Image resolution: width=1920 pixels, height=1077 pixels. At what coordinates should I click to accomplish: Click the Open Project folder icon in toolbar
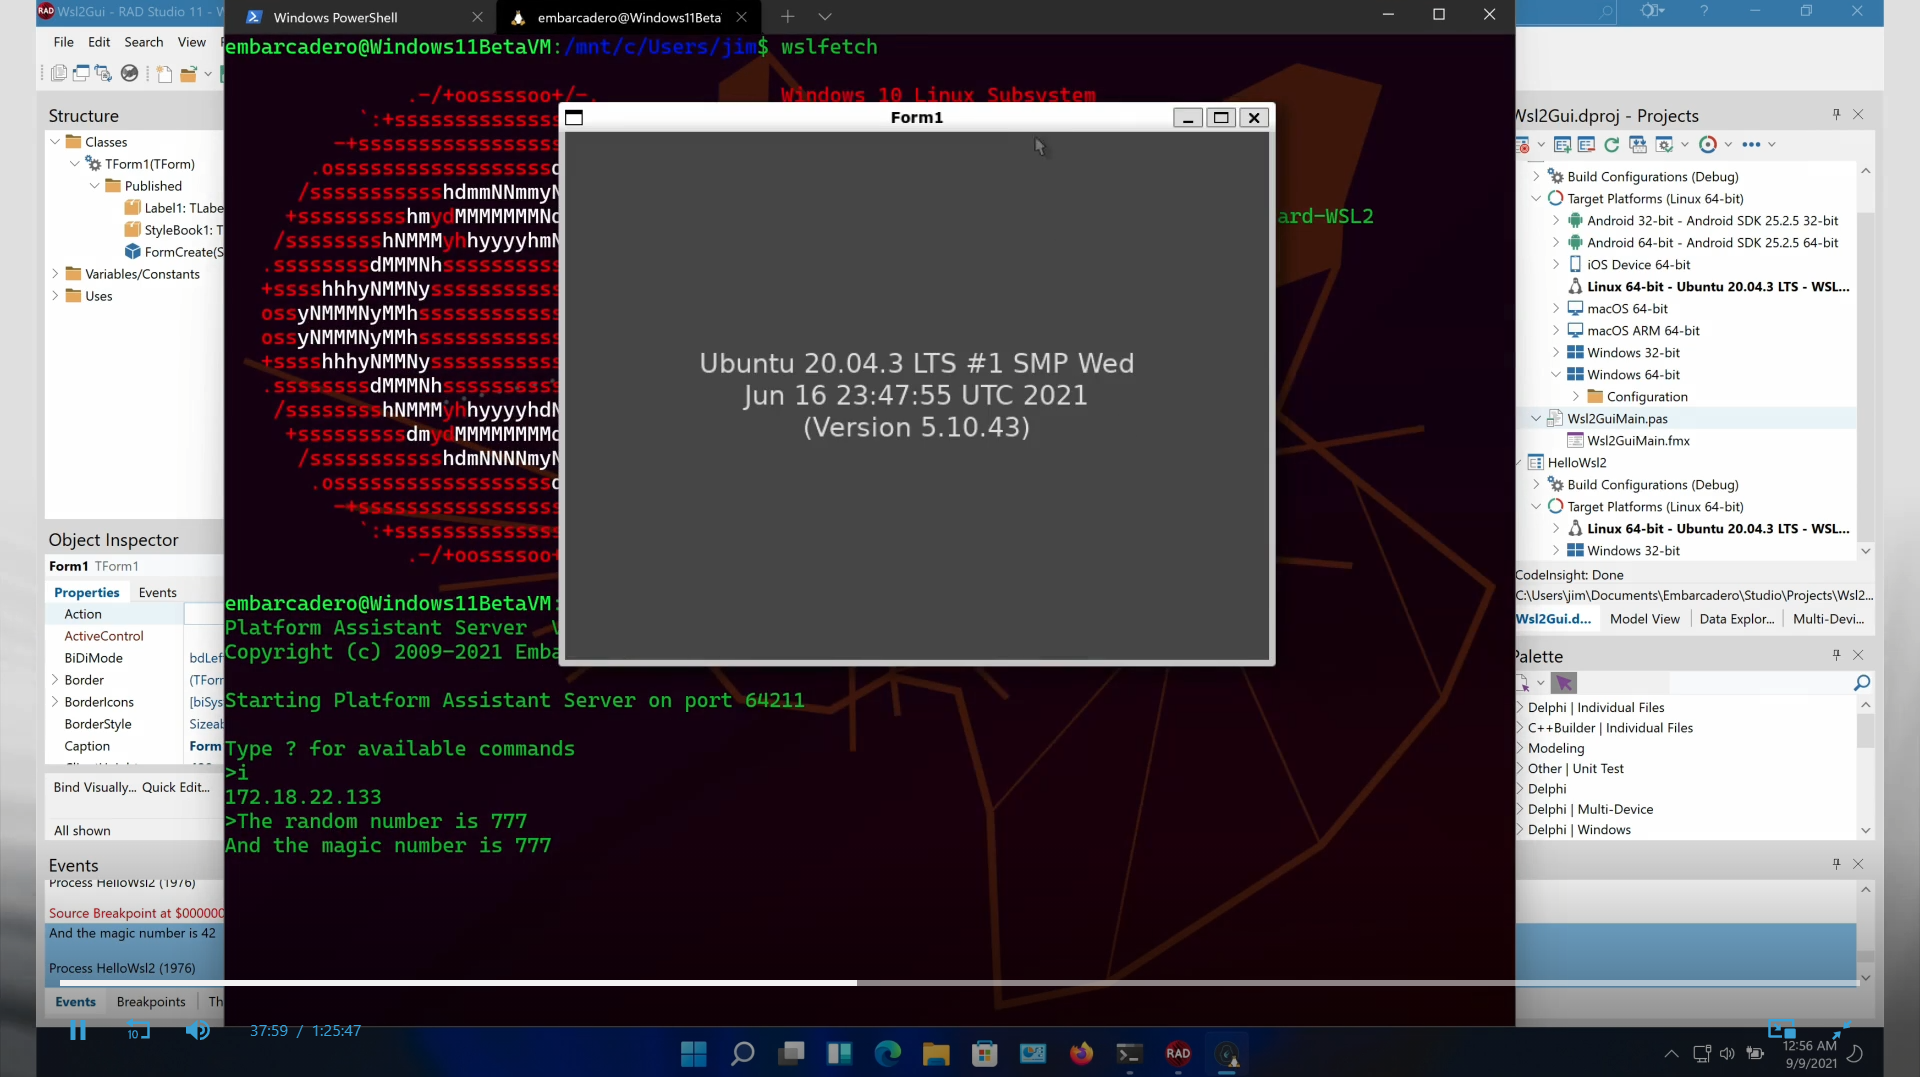pyautogui.click(x=188, y=73)
